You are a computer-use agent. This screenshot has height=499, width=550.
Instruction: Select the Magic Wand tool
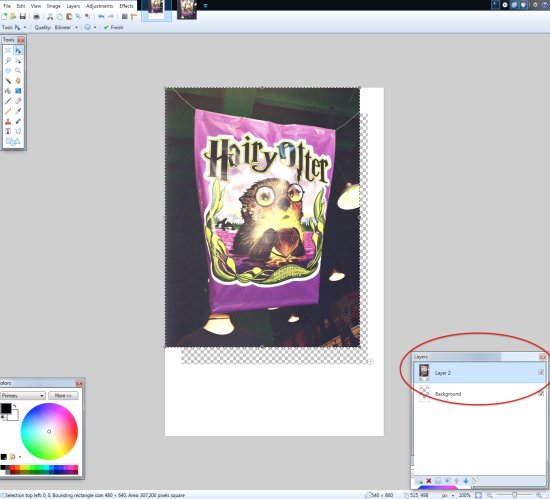(x=8, y=81)
